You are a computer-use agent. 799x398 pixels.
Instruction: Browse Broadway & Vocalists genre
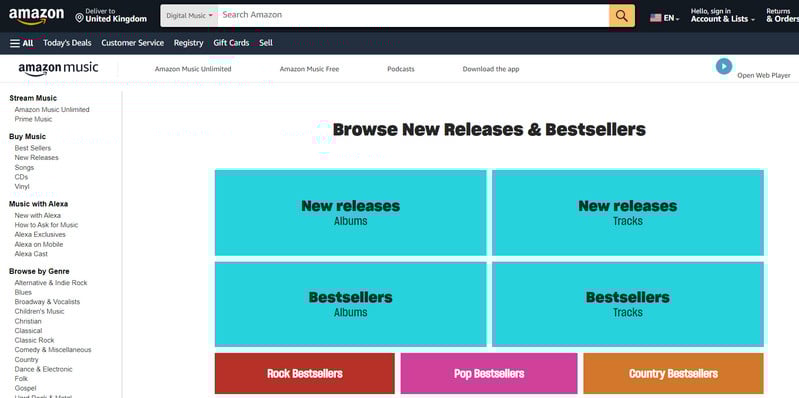coord(47,302)
